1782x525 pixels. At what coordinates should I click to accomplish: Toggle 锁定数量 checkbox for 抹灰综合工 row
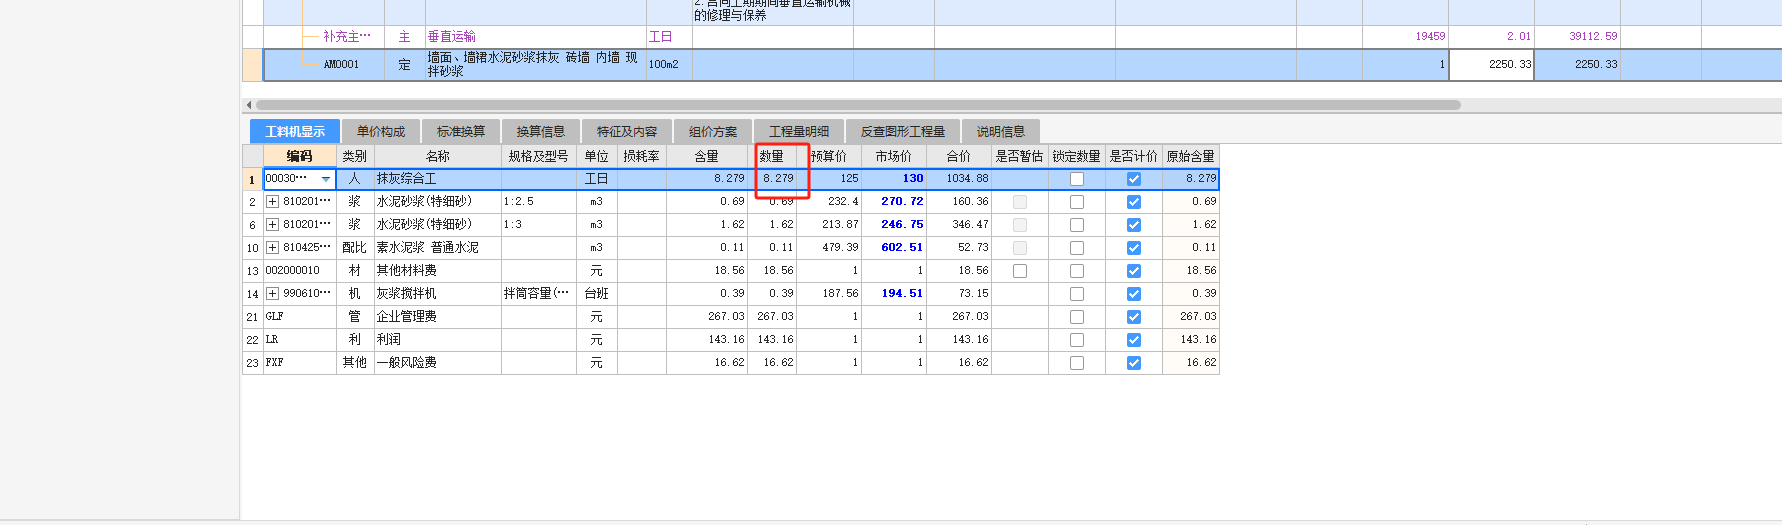point(1077,179)
